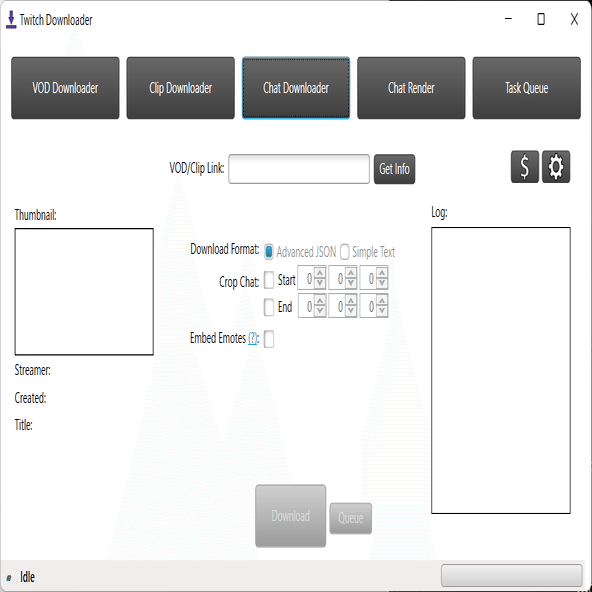Click the Streamer: label
The height and width of the screenshot is (592, 592).
32,370
